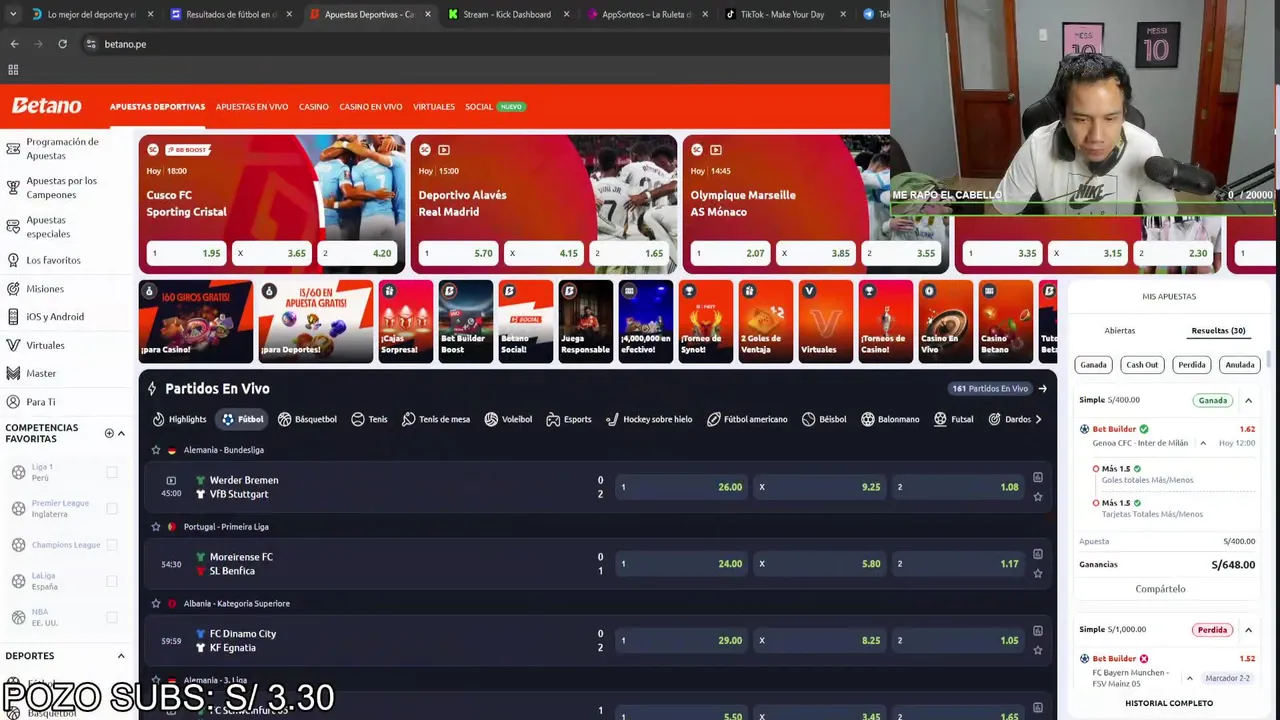
Task: Collapse the Competencias Favoritas section
Action: coord(121,433)
